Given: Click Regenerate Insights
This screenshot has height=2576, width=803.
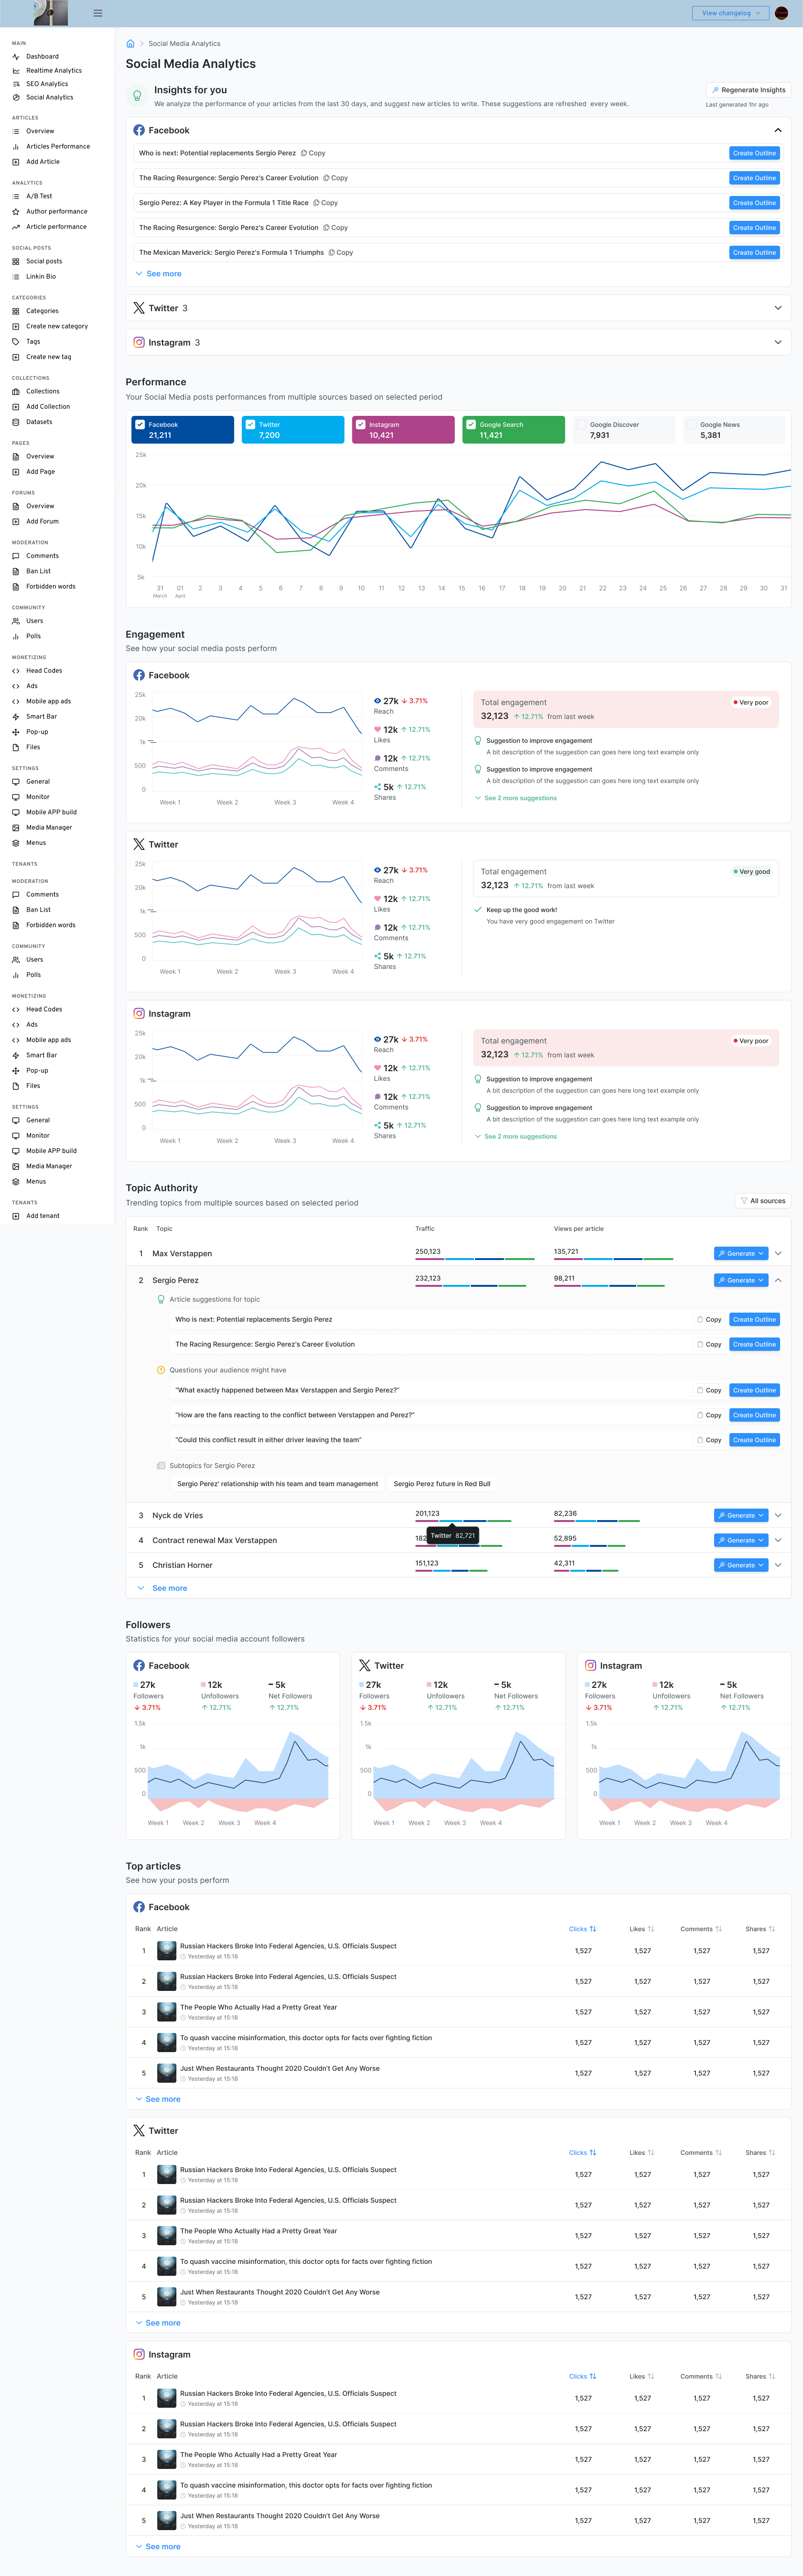Looking at the screenshot, I should [748, 89].
